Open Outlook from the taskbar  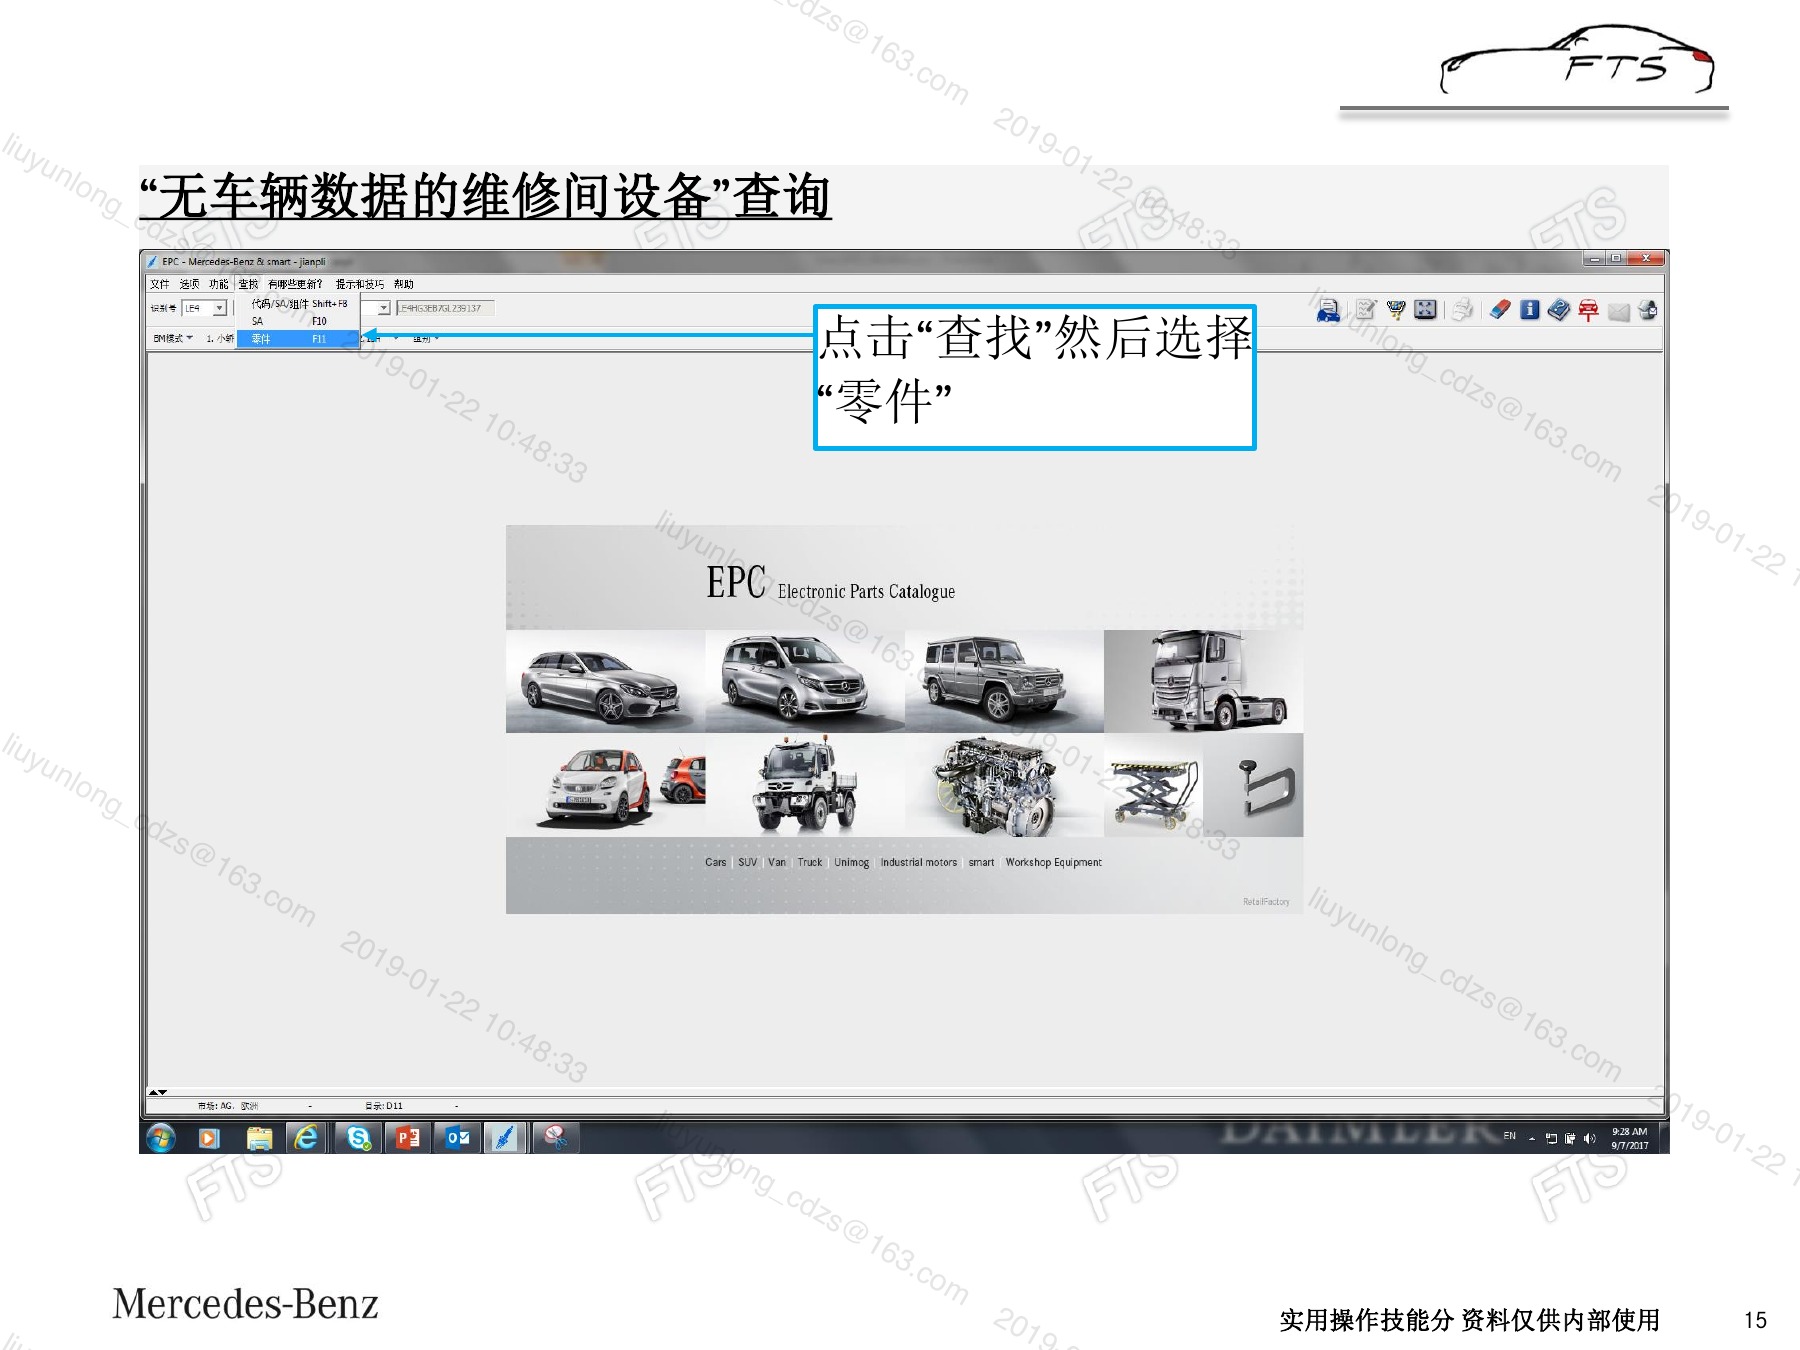457,1138
